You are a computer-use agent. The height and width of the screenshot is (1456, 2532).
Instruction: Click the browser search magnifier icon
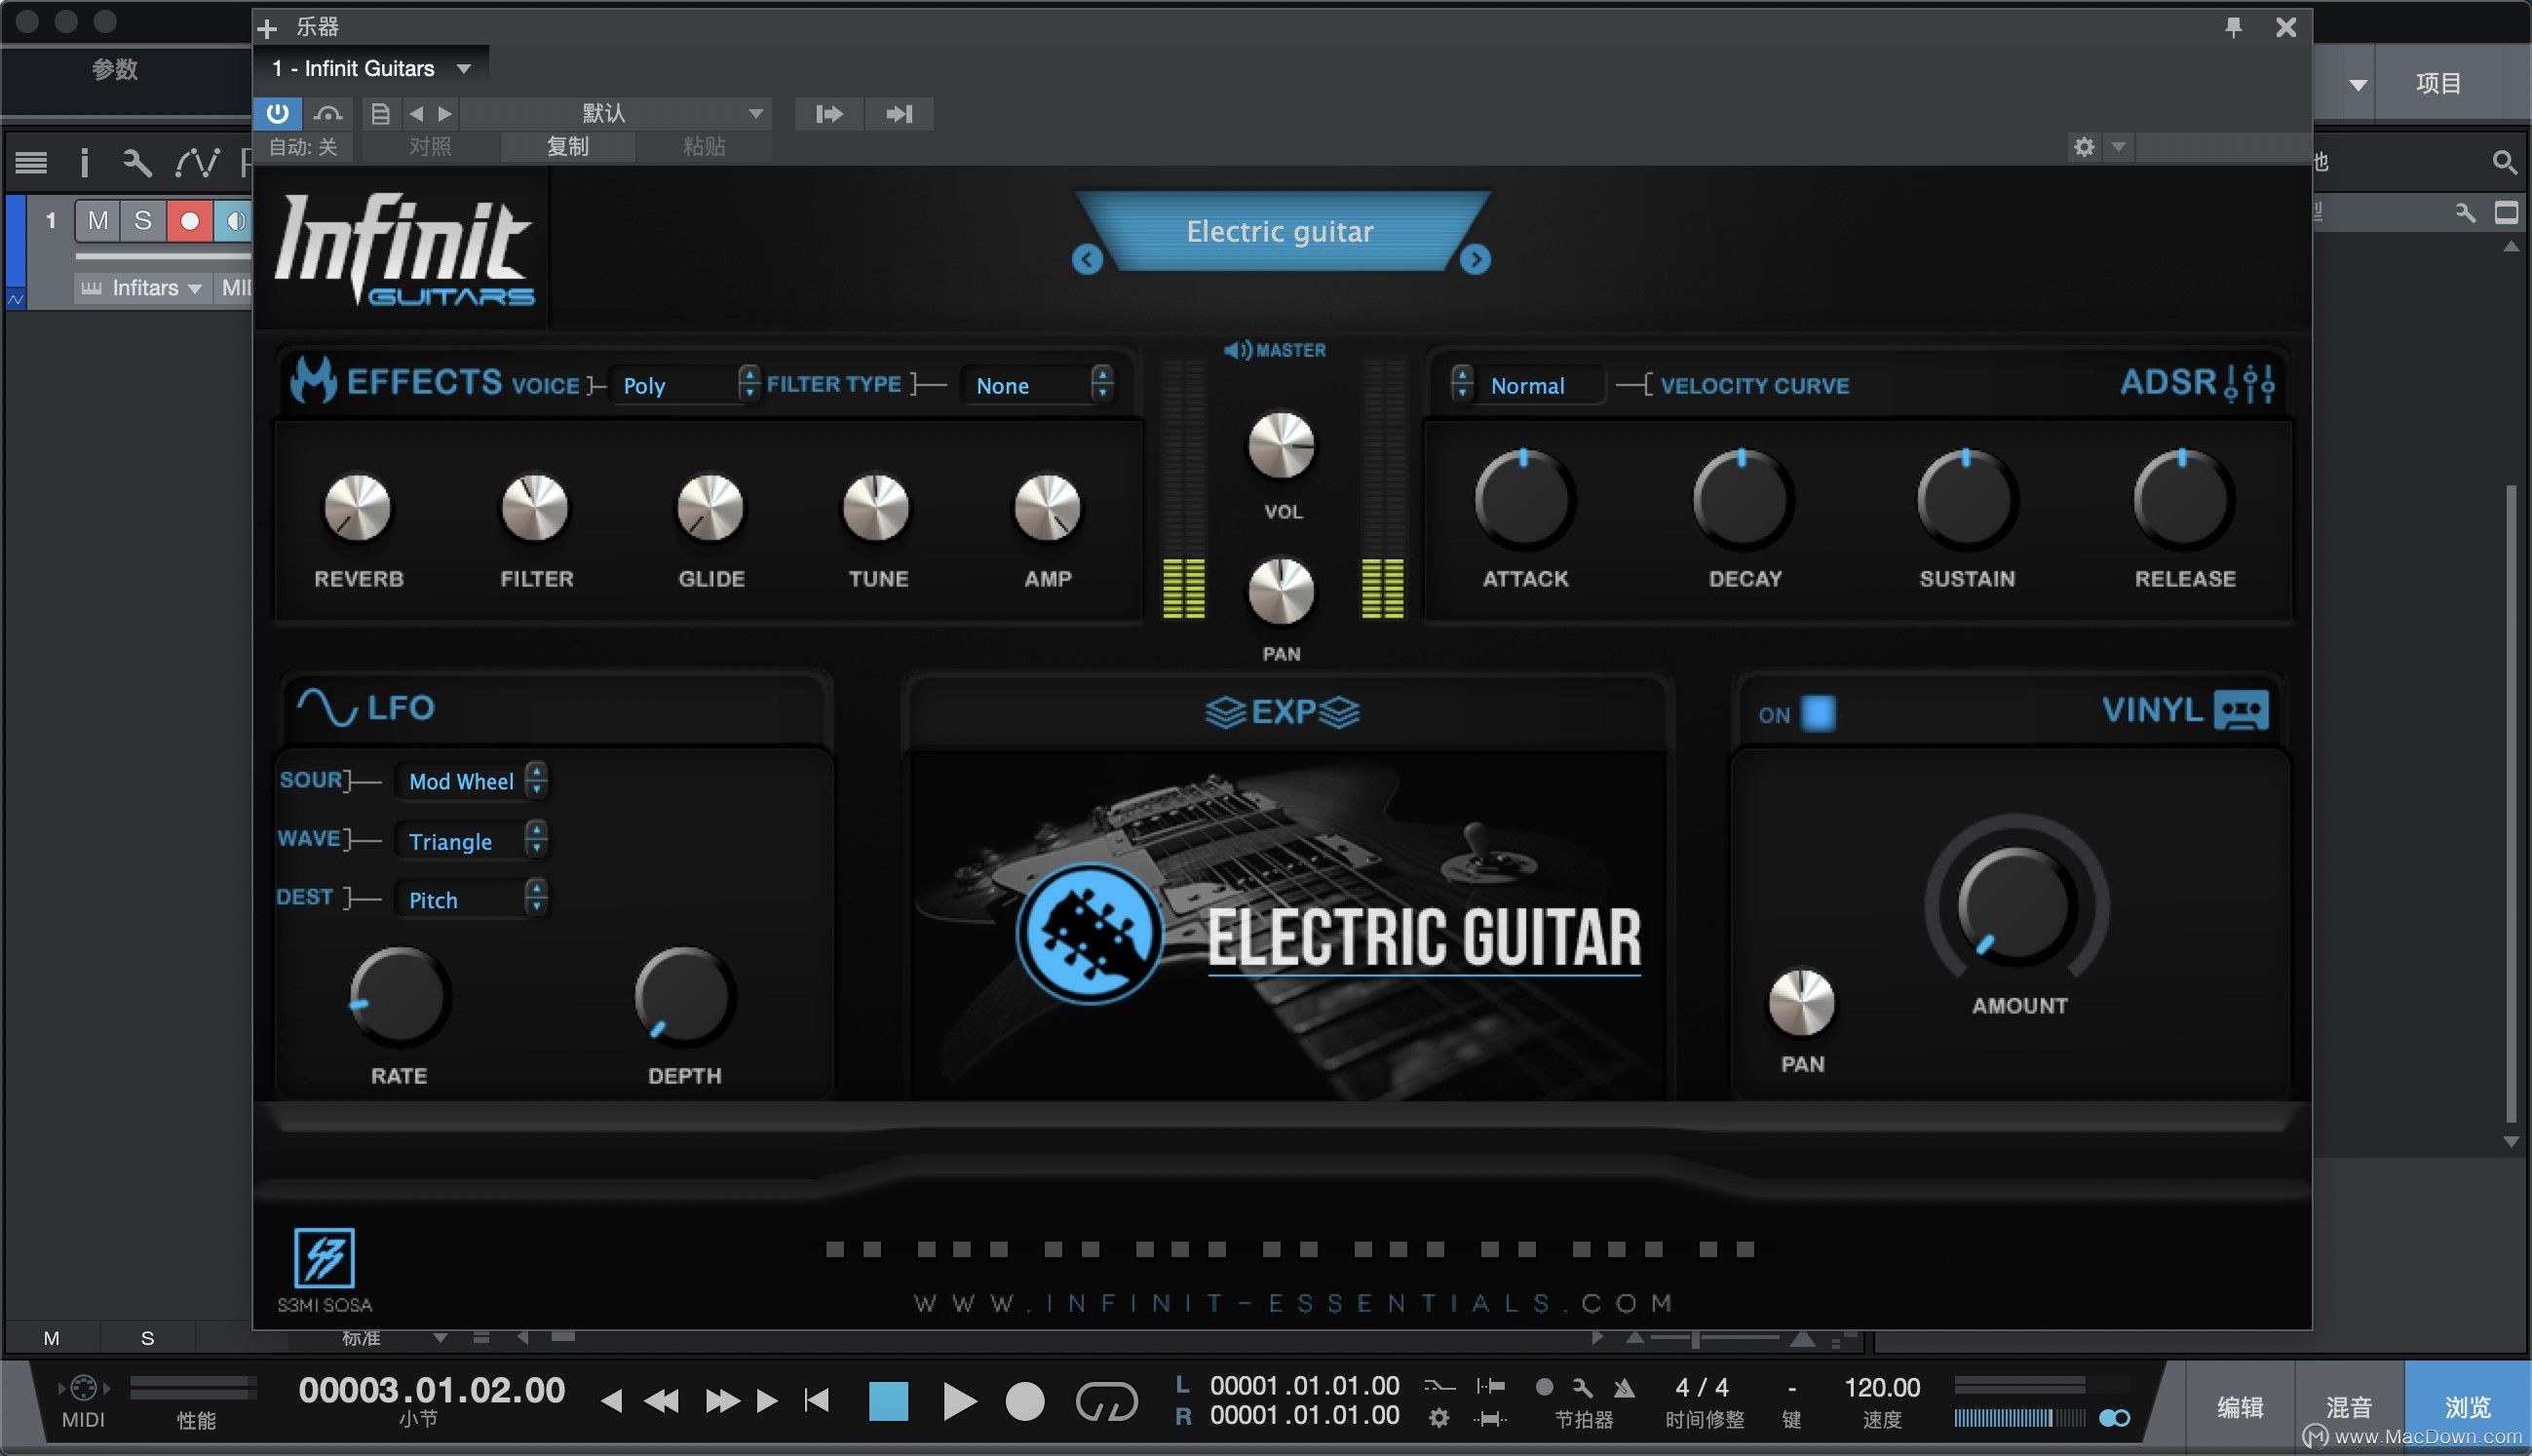(2503, 161)
